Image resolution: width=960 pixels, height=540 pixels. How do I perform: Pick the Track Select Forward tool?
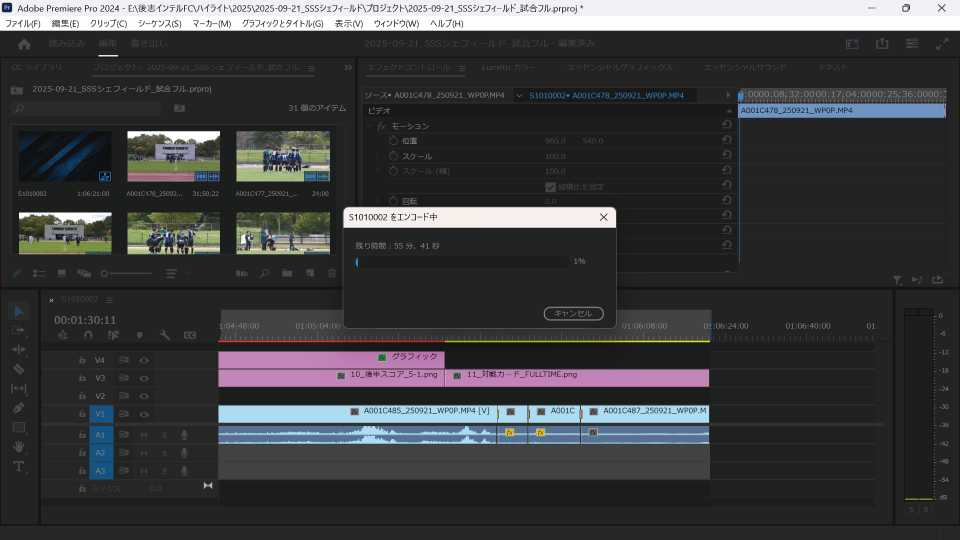pos(19,330)
